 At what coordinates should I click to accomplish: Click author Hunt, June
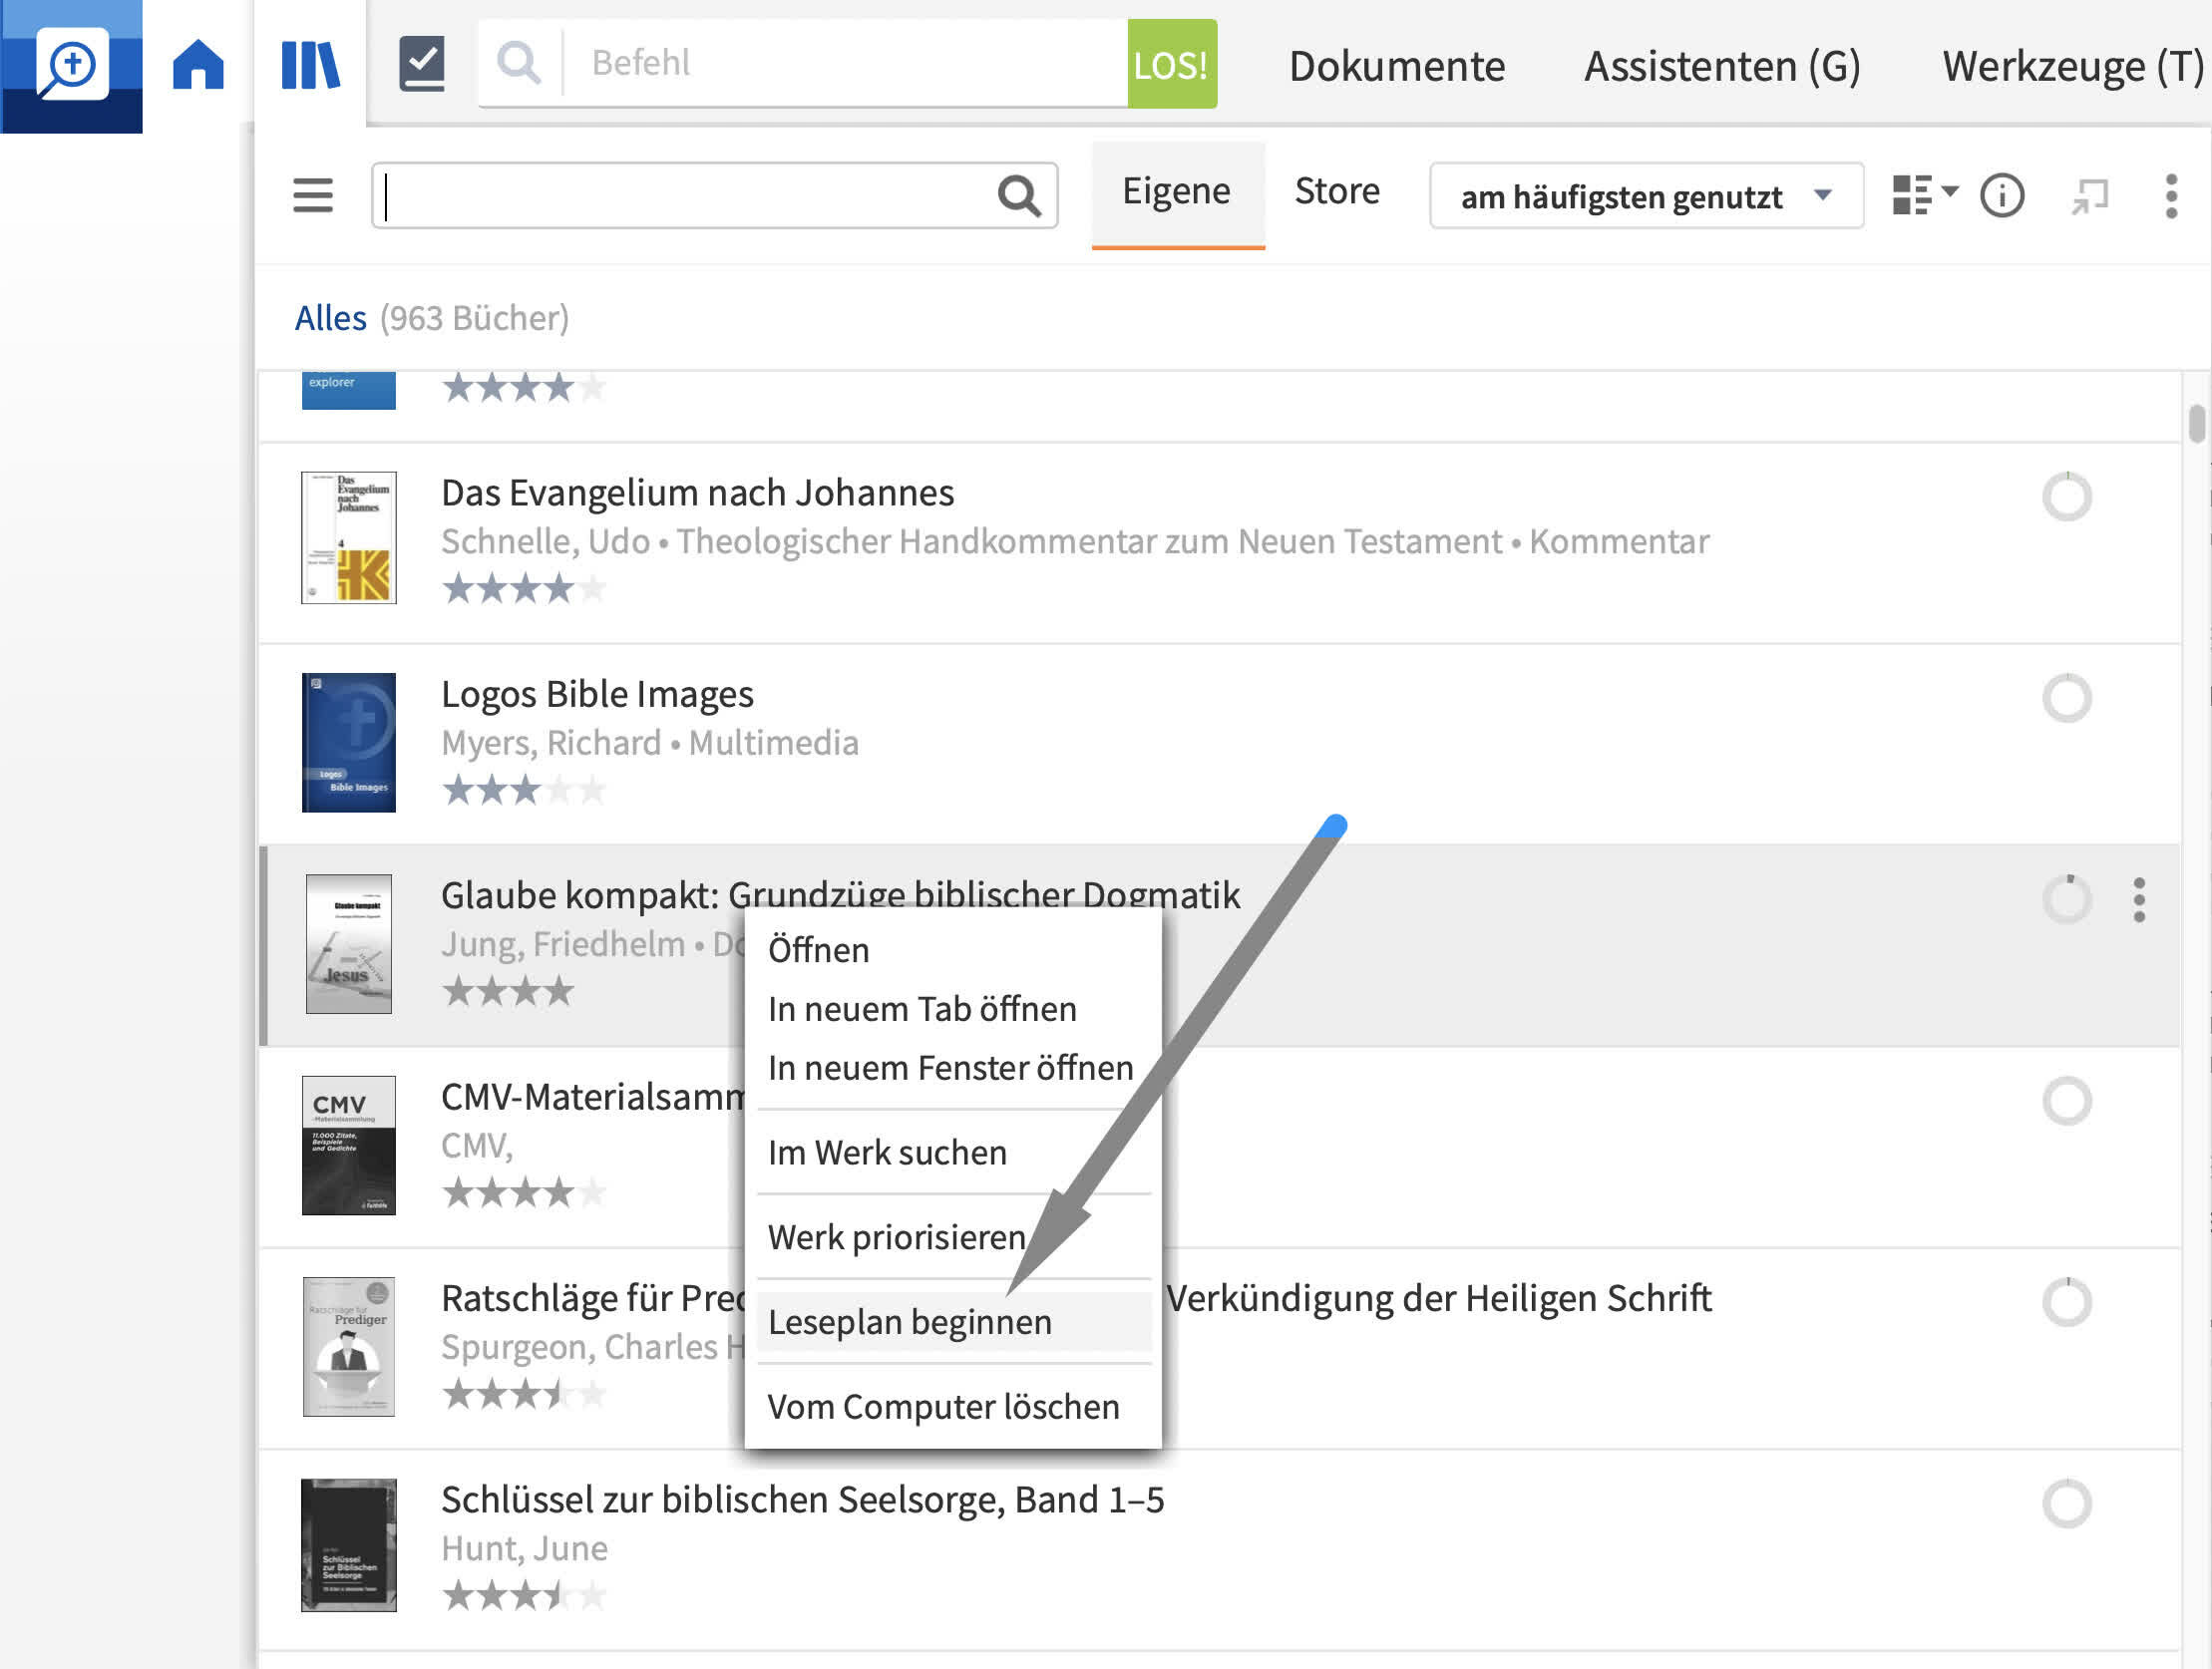pyautogui.click(x=524, y=1549)
